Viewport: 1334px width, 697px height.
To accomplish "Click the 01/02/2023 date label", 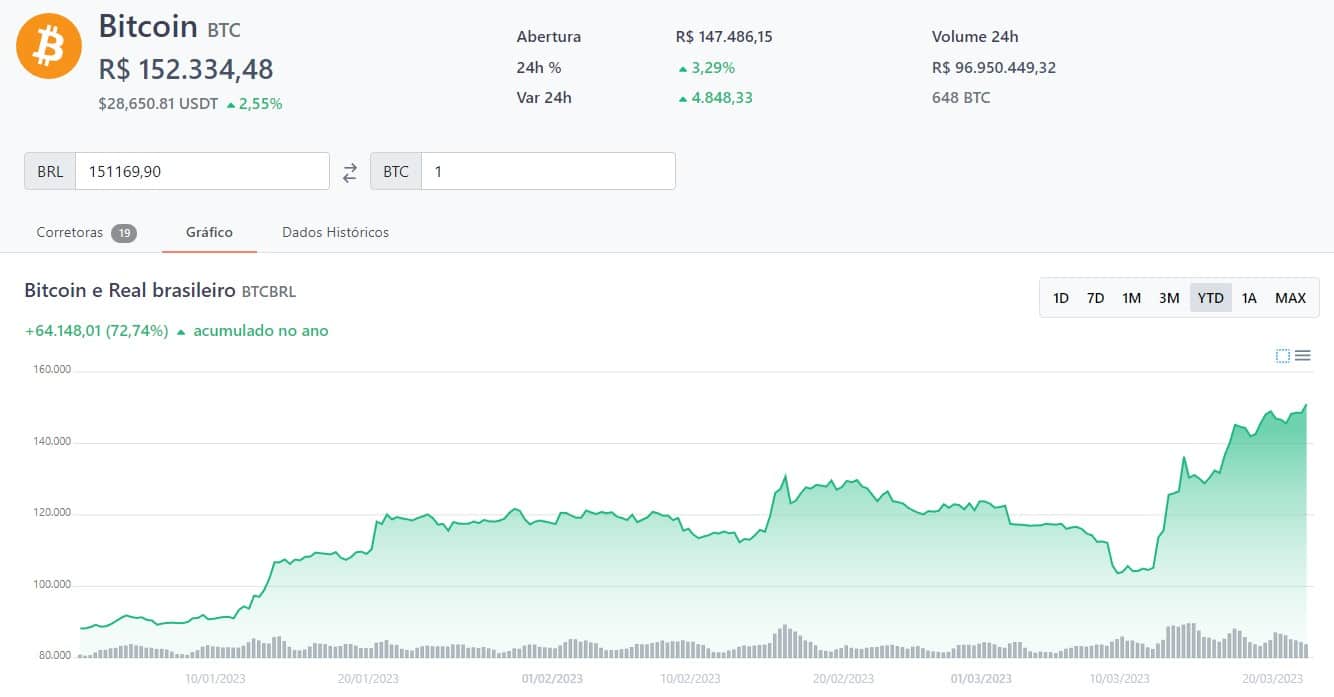I will pyautogui.click(x=552, y=678).
